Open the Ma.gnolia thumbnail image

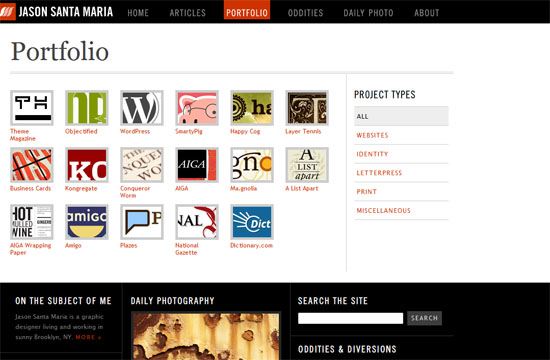click(252, 165)
